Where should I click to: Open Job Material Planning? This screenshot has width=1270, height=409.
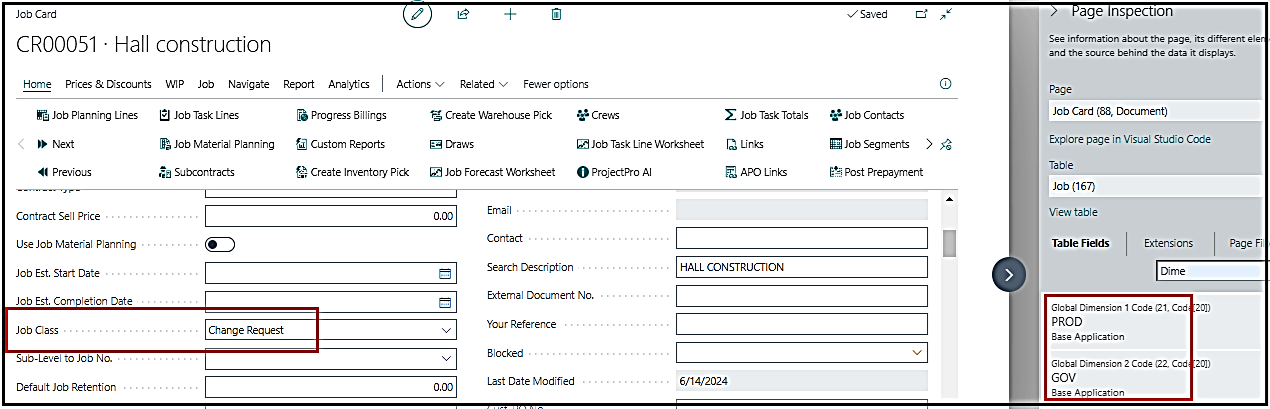pos(217,144)
